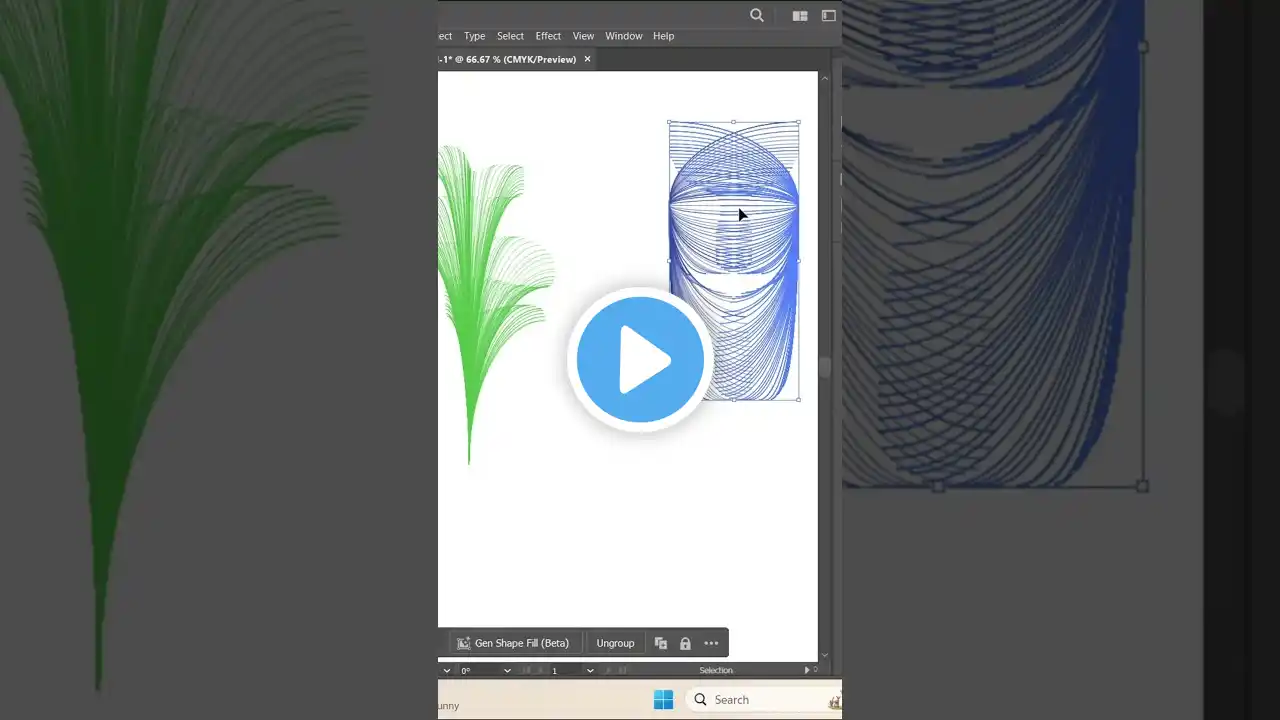Open the workspace switcher icon

tap(829, 15)
